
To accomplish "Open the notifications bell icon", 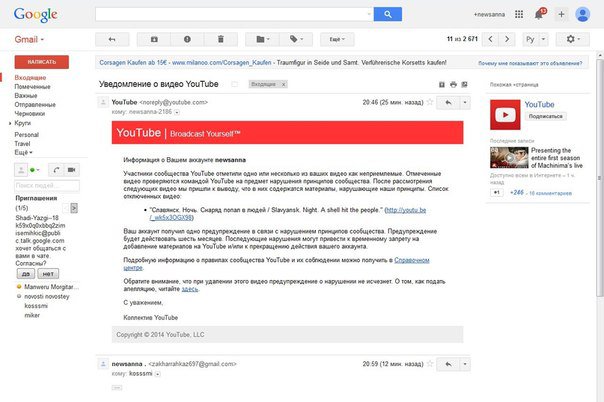I will (540, 15).
